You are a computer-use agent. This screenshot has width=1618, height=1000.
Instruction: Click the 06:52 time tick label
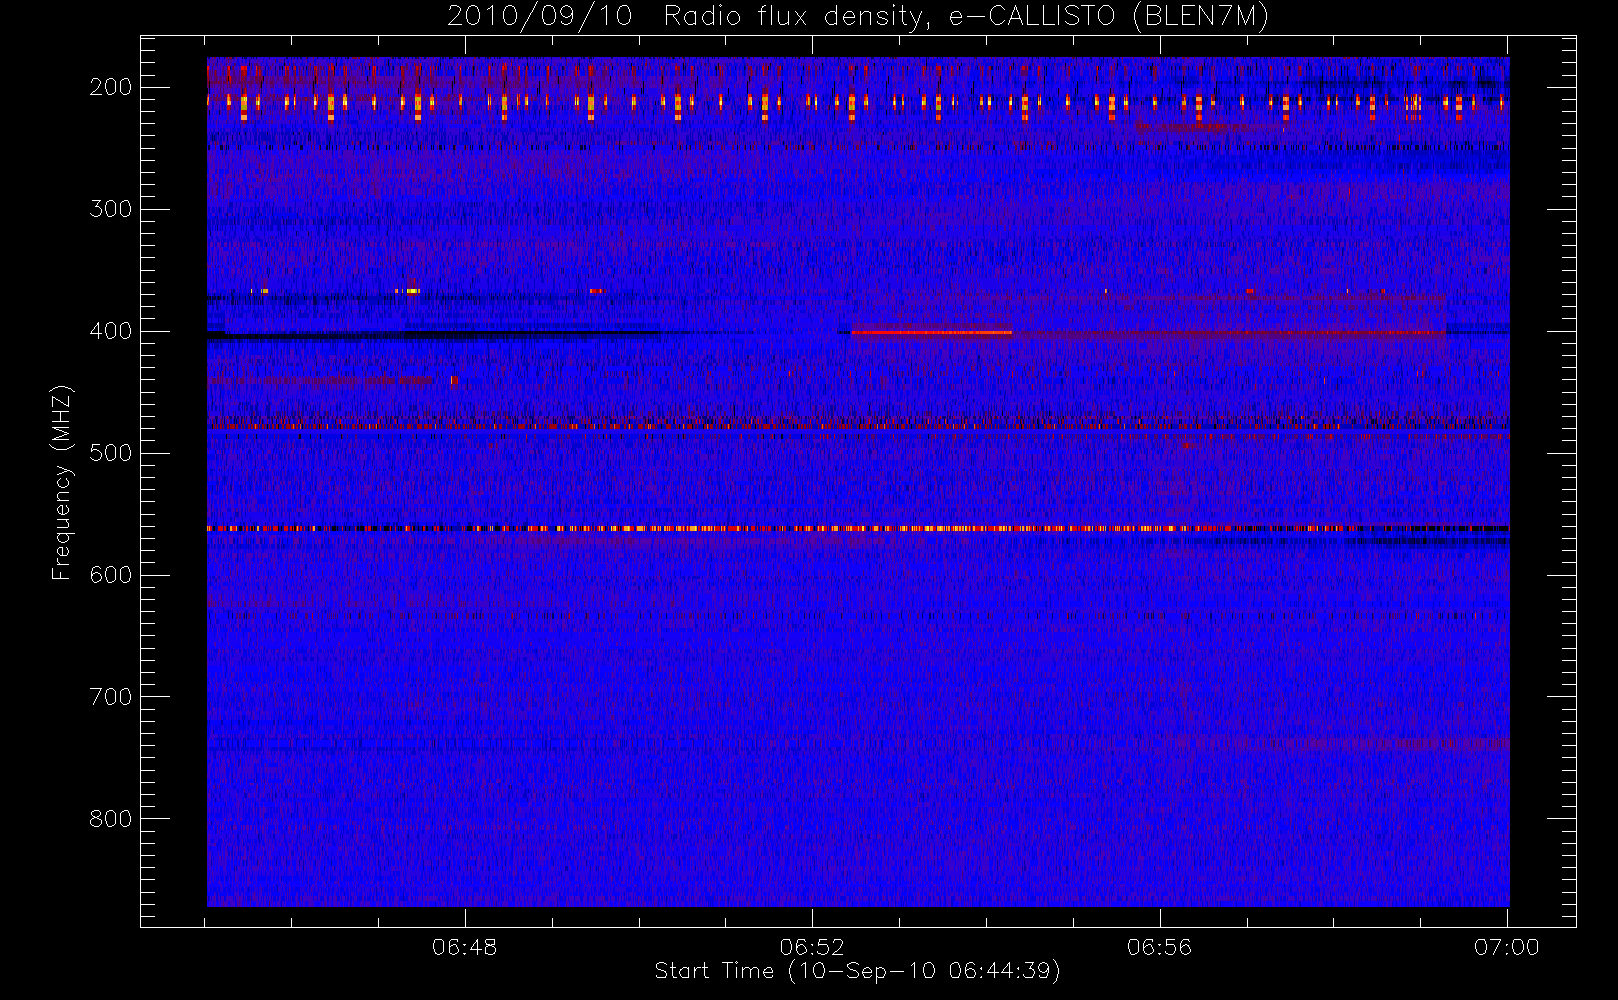click(812, 947)
